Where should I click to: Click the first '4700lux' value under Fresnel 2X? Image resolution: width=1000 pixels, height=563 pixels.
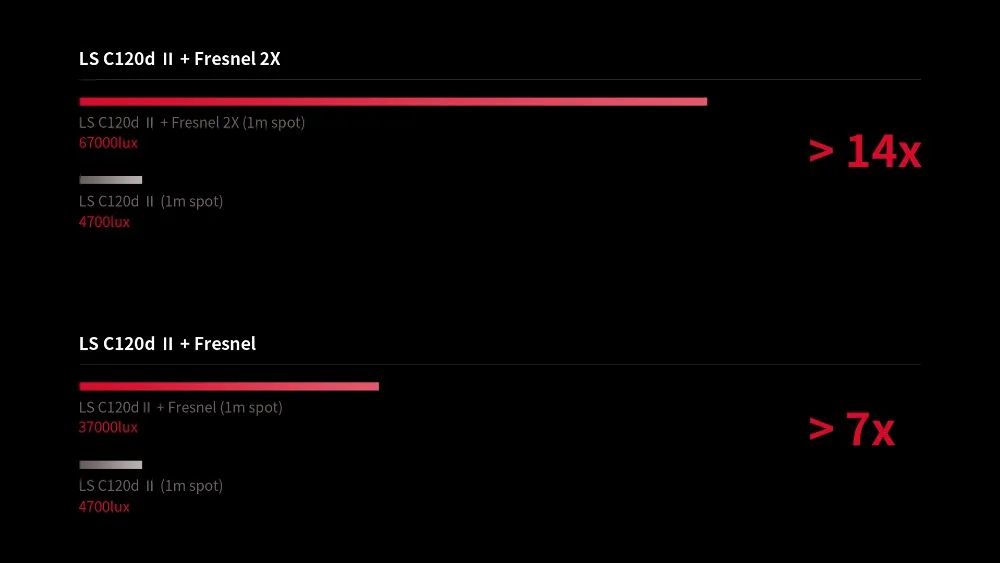click(x=104, y=222)
